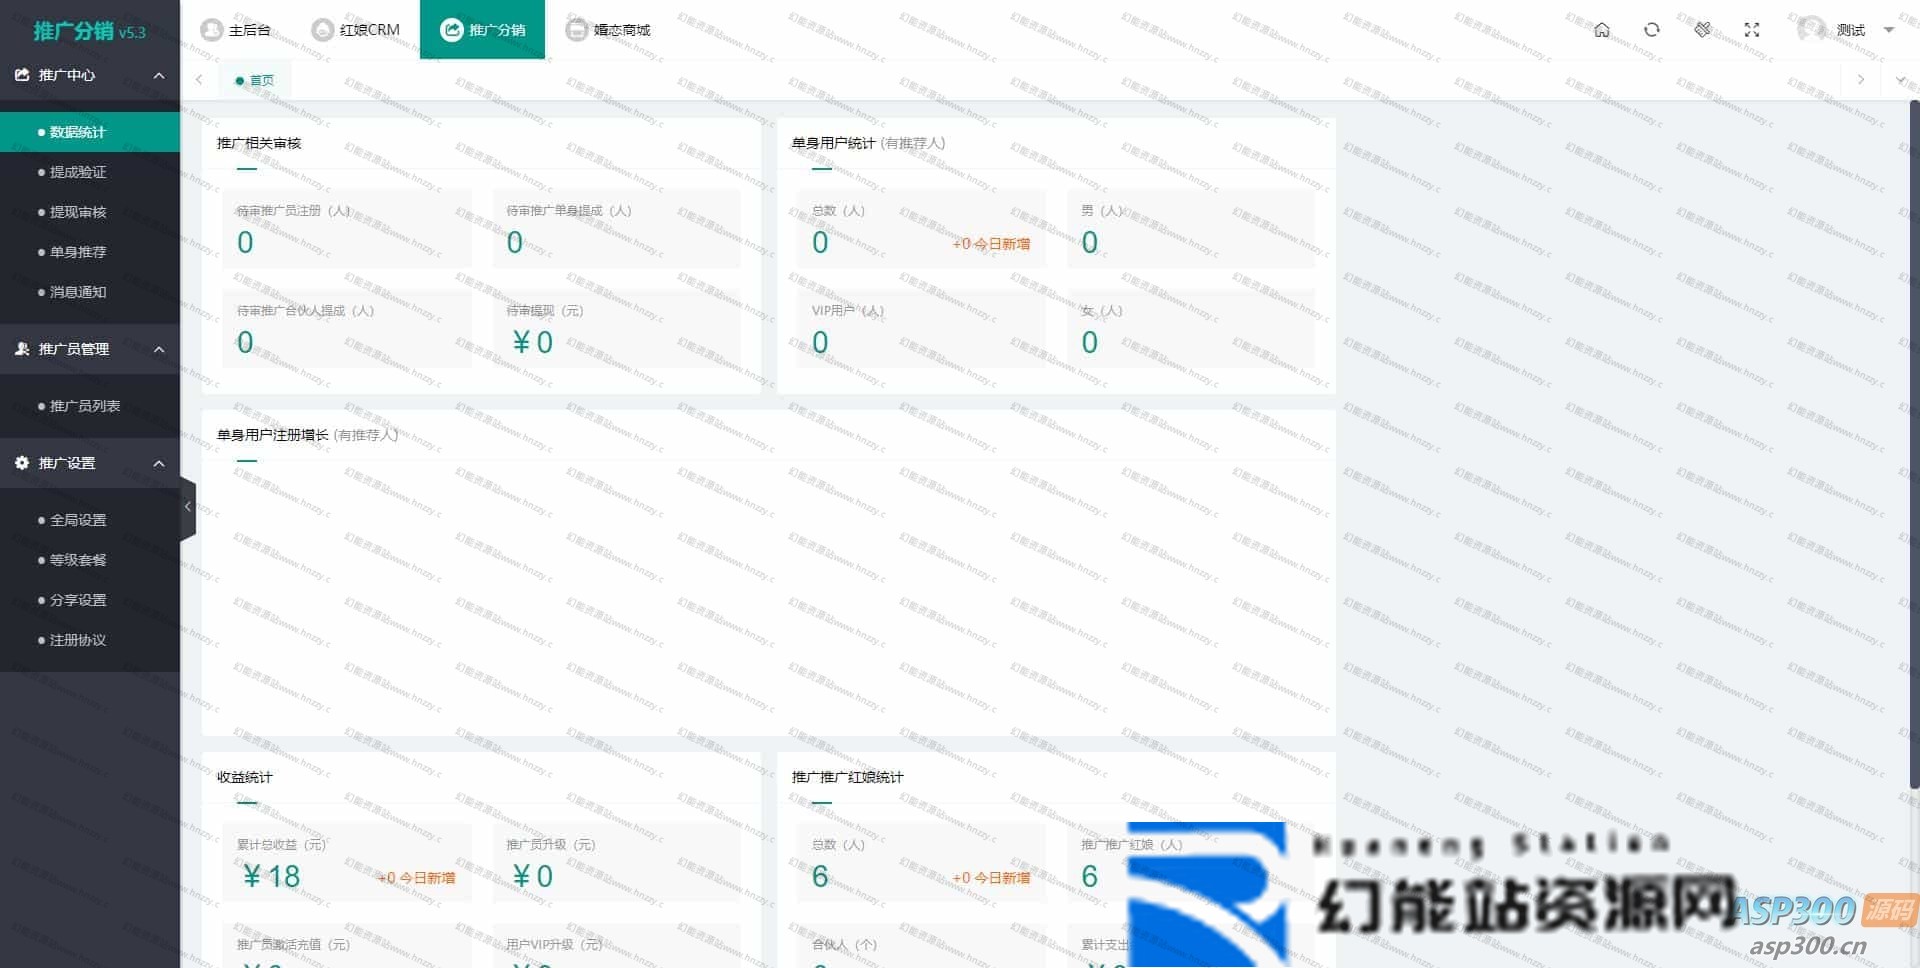Screen dimensions: 1920x968
Task: Open 提现审核 in the sidebar
Action: click(78, 212)
